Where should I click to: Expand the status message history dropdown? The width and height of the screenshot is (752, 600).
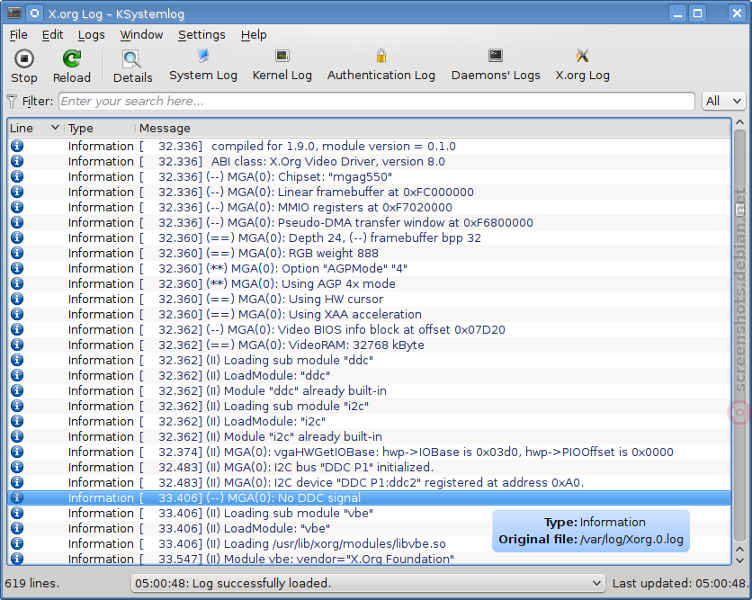coord(596,583)
